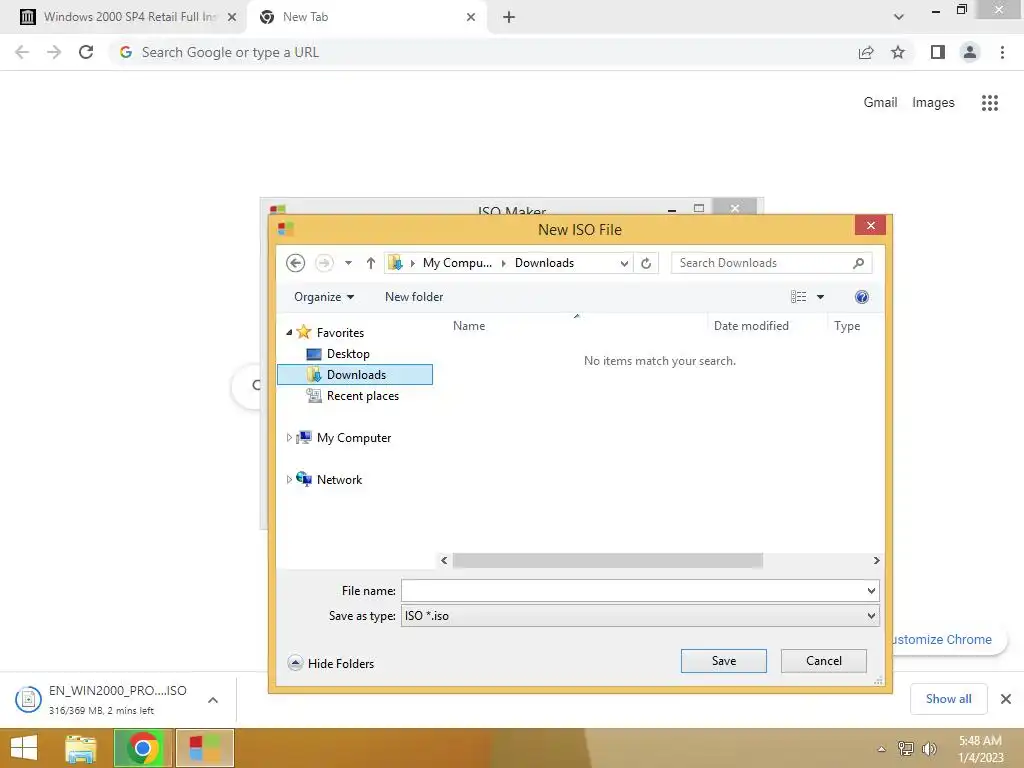Click the volume speaker tray icon

click(929, 749)
